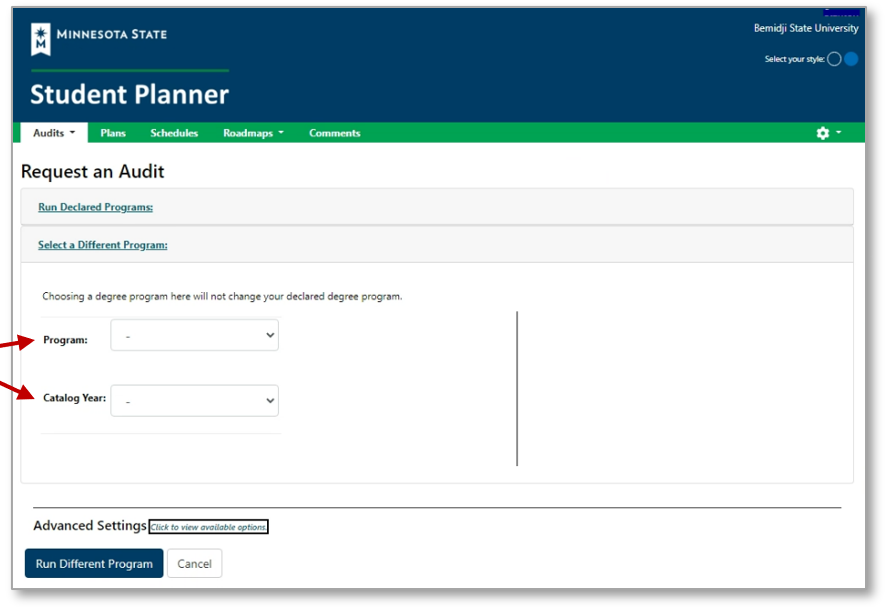The image size is (892, 607).
Task: Click the Minnesota State logo icon
Action: click(x=41, y=39)
